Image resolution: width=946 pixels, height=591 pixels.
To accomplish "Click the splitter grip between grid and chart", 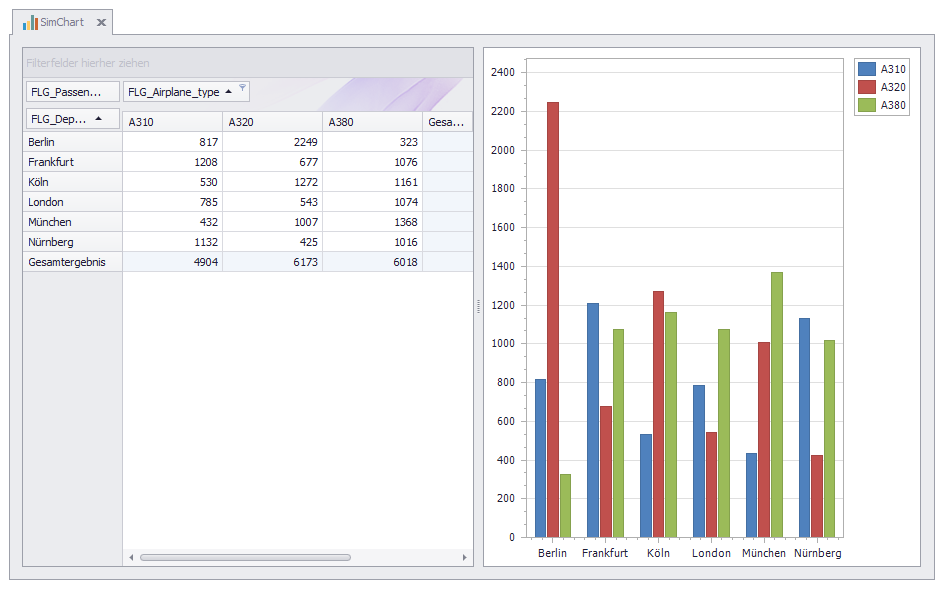I will (x=478, y=306).
